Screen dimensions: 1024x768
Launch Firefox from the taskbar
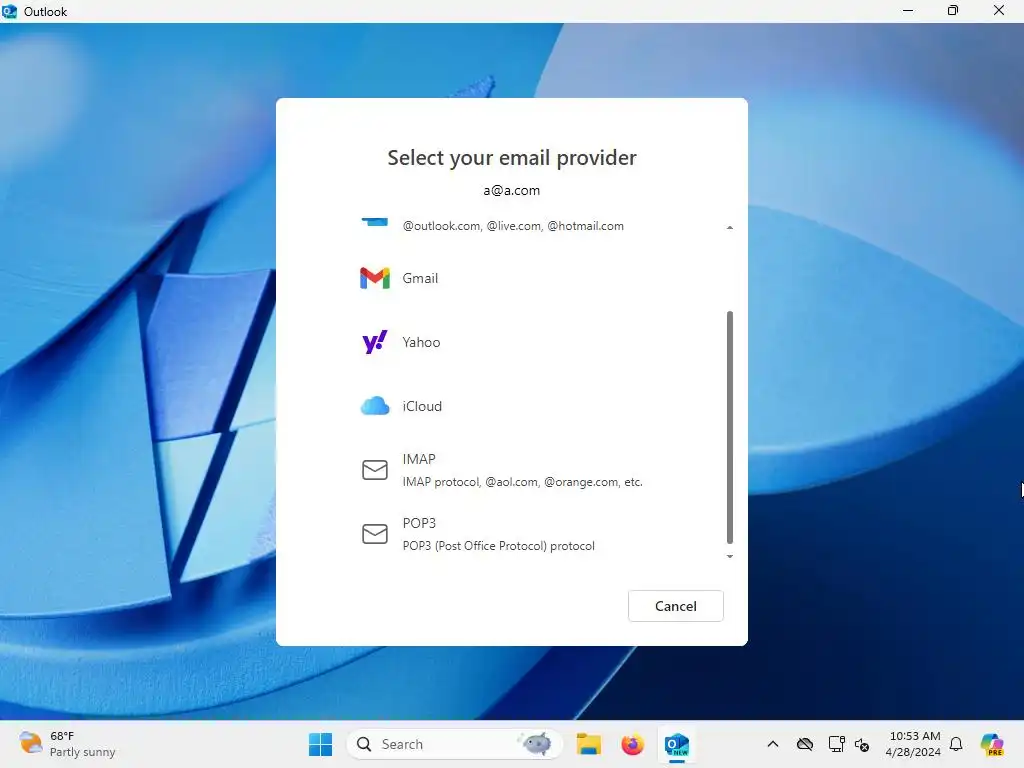point(632,744)
